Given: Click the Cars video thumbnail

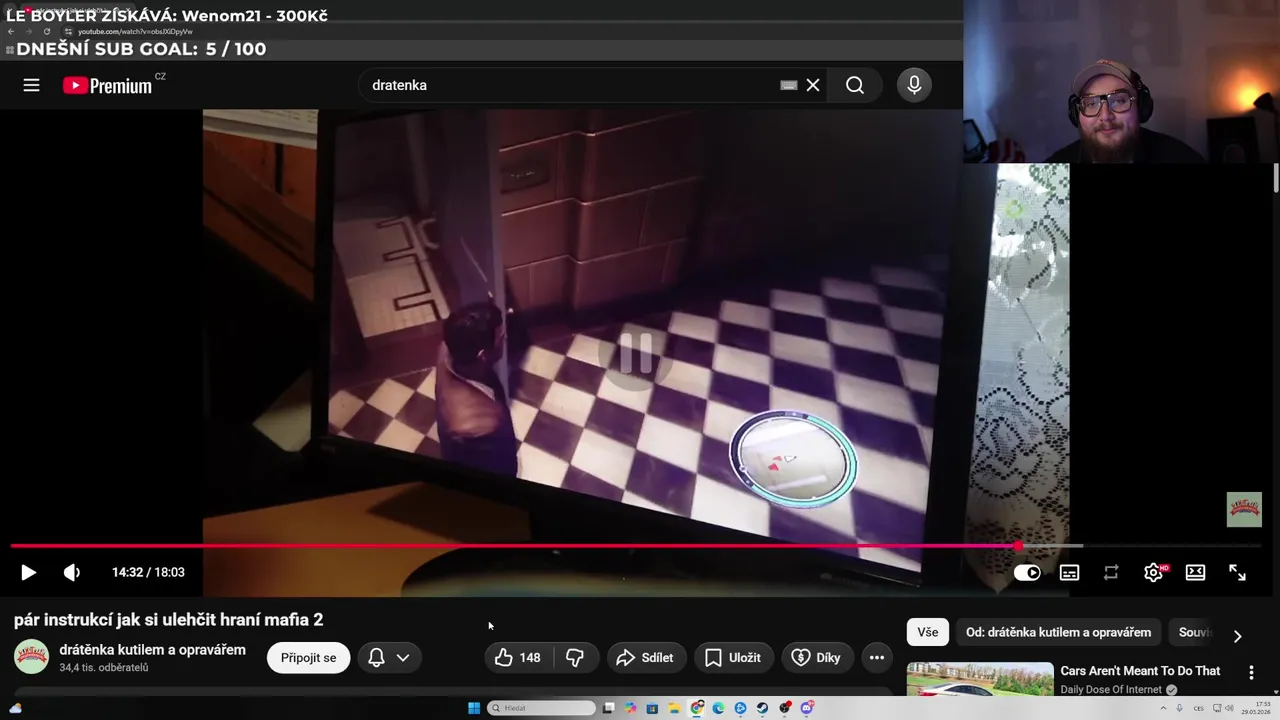Looking at the screenshot, I should click(x=980, y=679).
